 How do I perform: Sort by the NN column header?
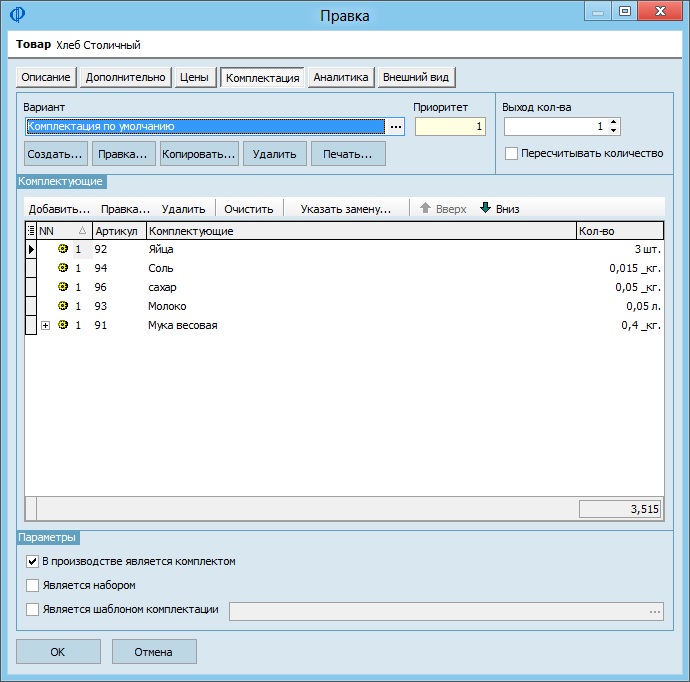pos(64,231)
